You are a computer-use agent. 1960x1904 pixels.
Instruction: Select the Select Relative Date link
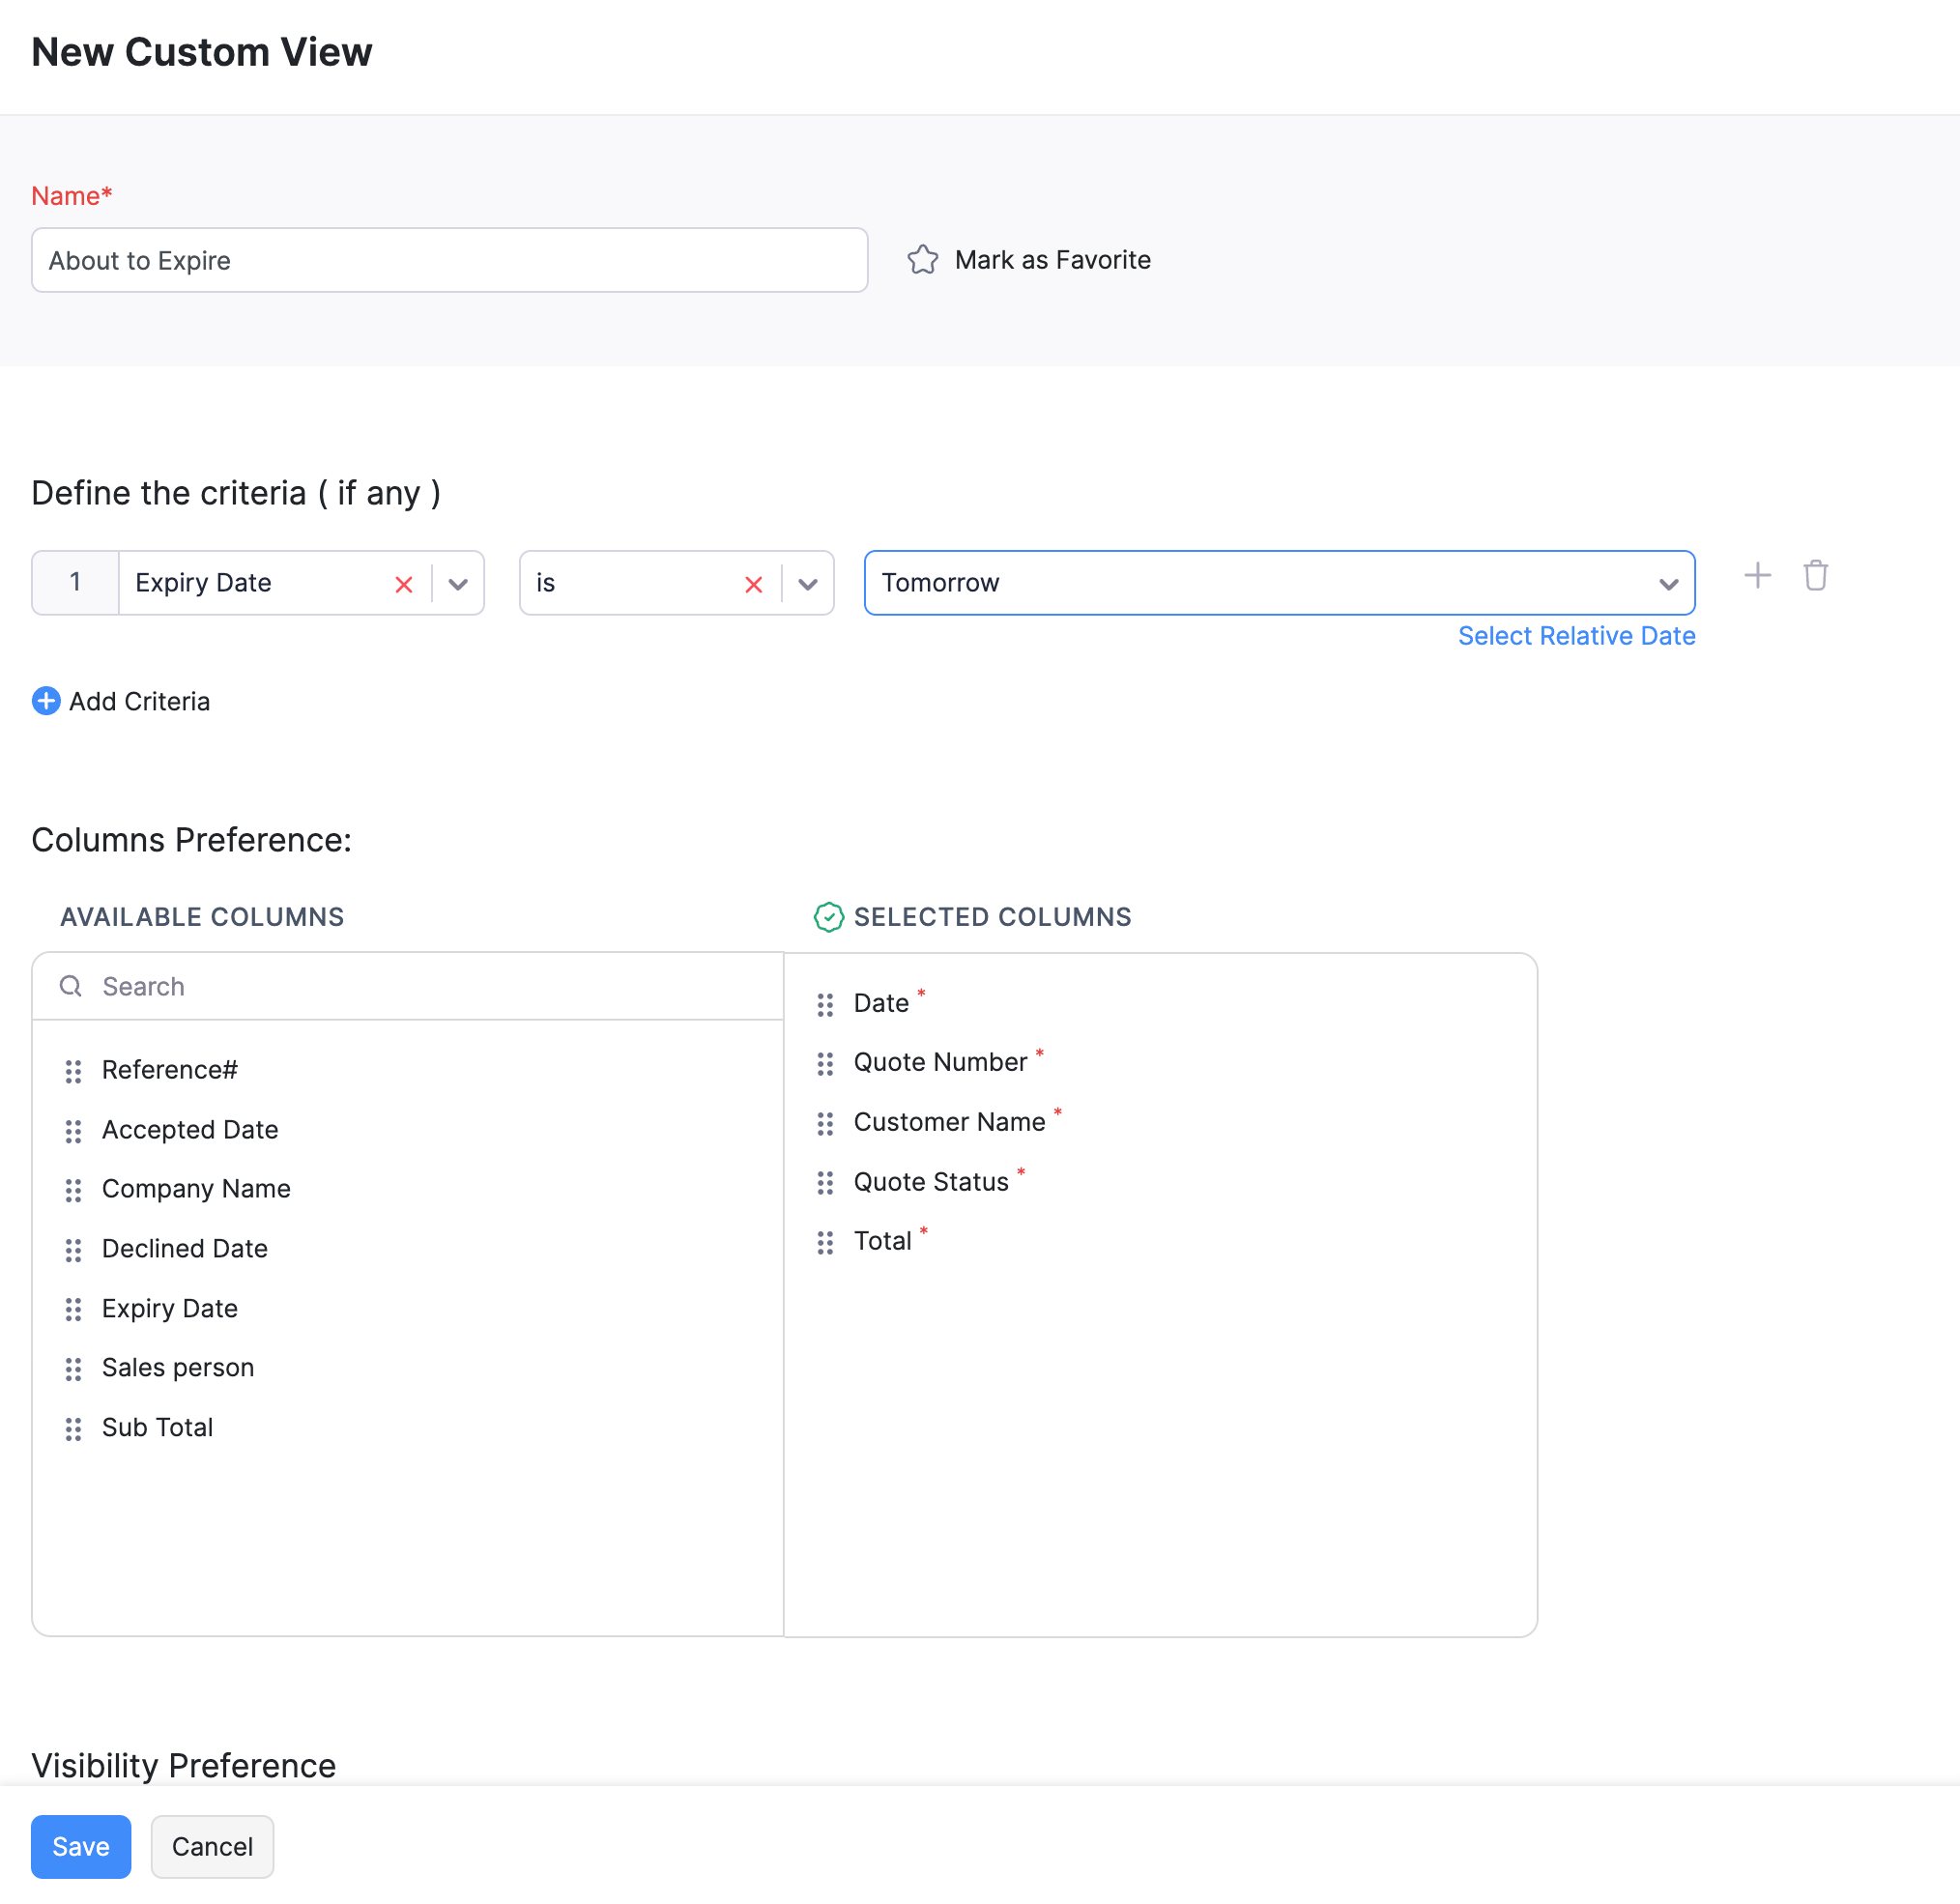[1576, 635]
